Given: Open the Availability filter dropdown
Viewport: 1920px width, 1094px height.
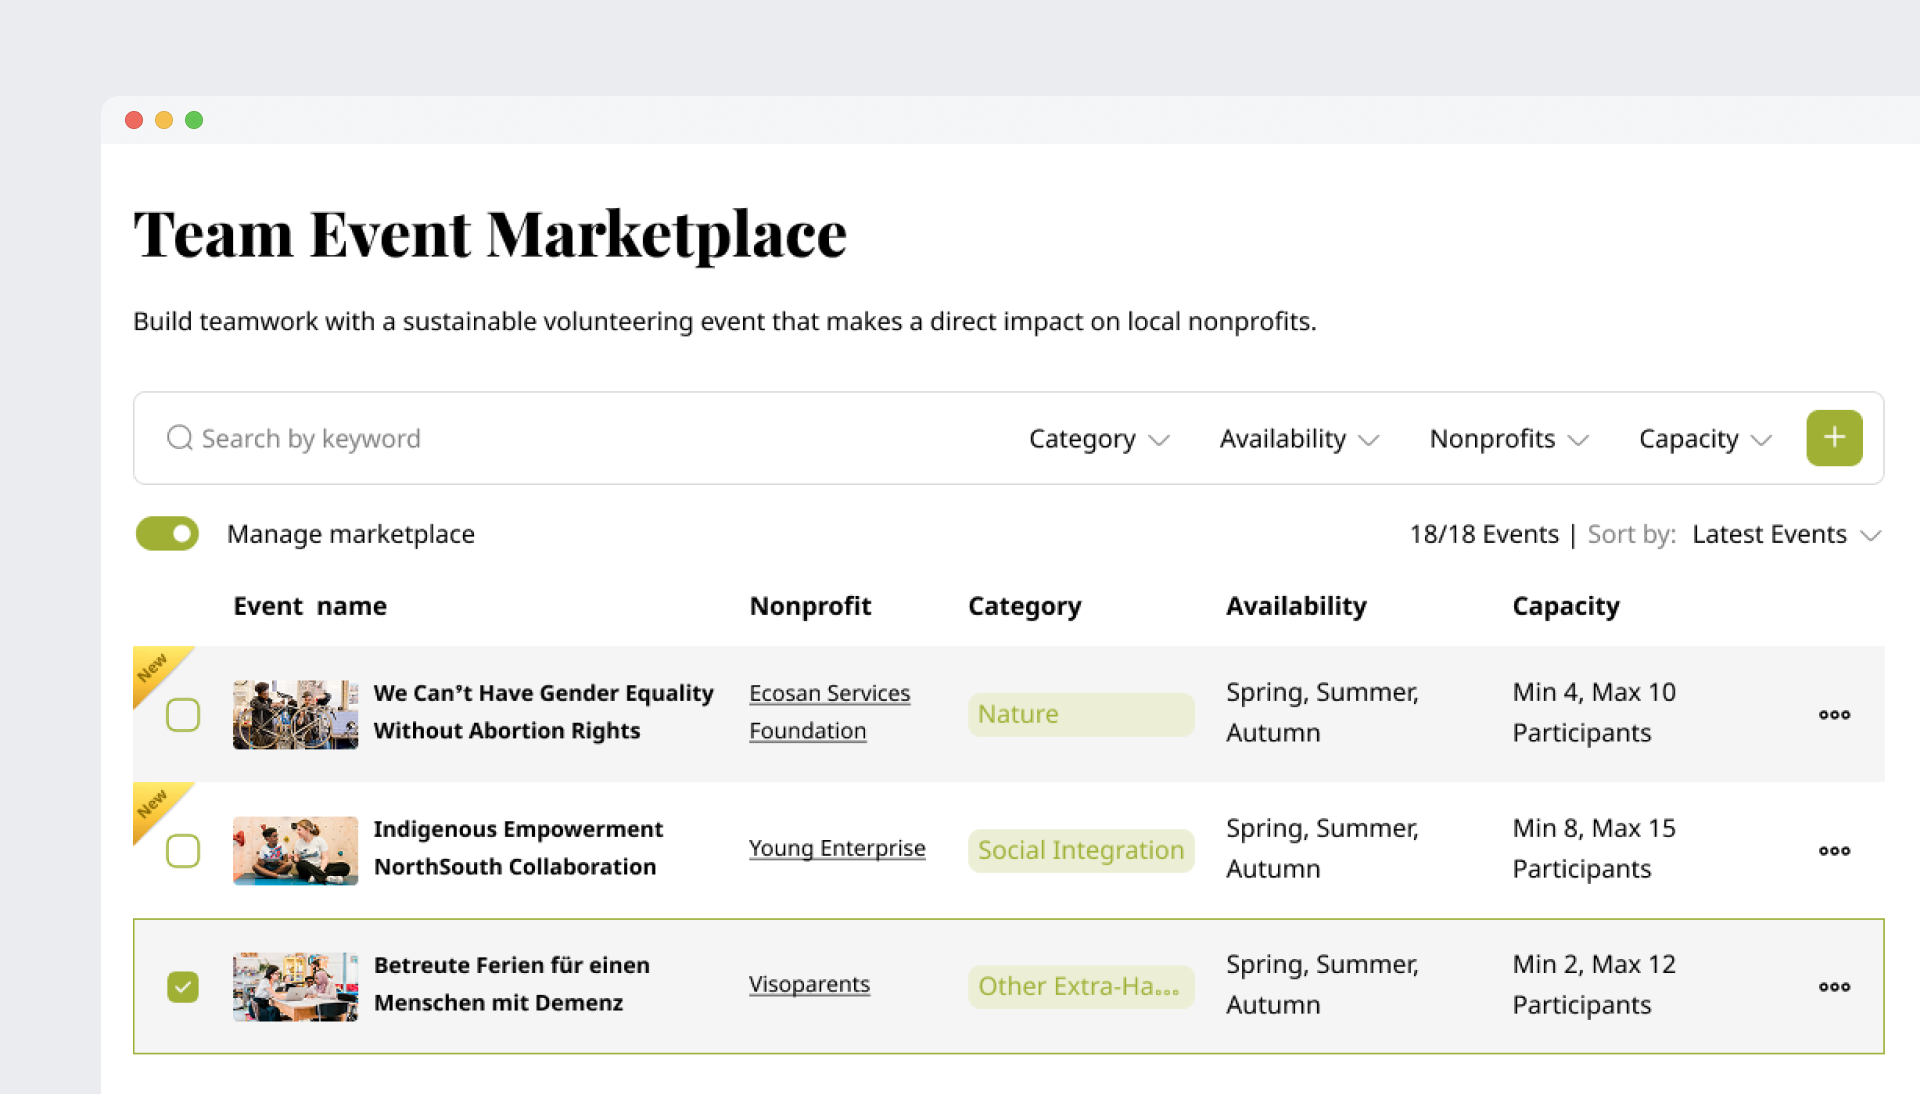Looking at the screenshot, I should pos(1298,439).
